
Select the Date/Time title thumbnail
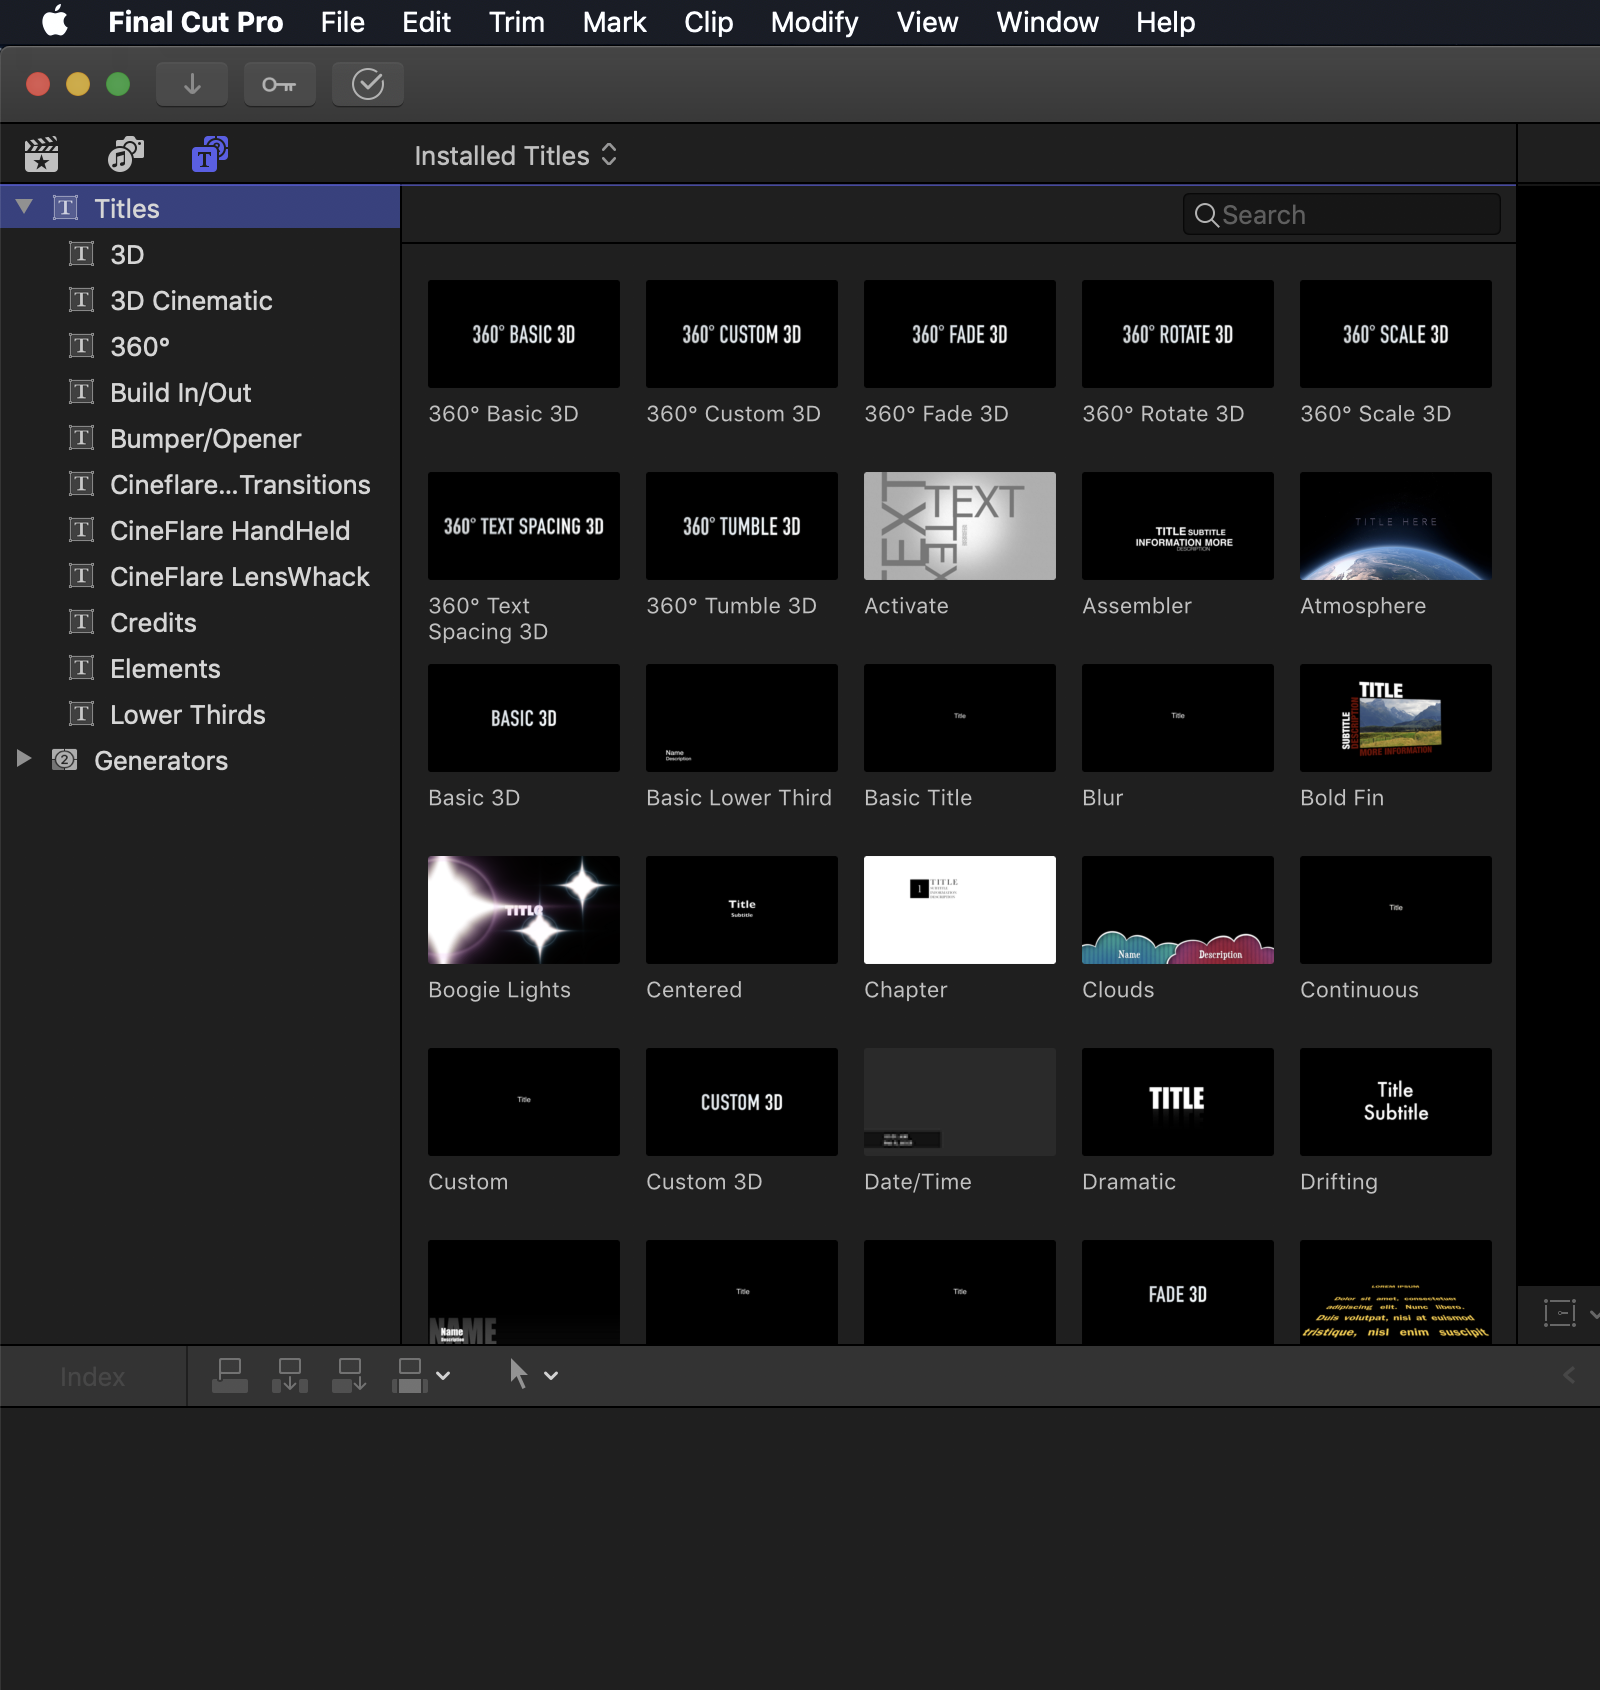pyautogui.click(x=960, y=1102)
